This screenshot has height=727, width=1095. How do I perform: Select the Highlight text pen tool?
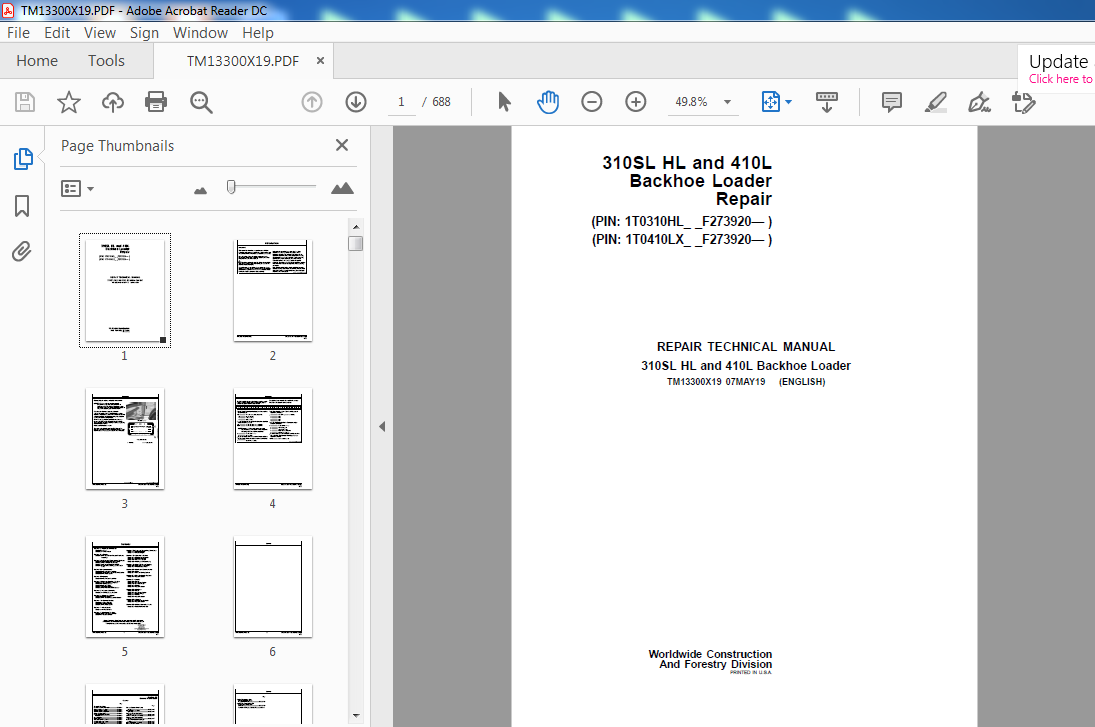(936, 102)
